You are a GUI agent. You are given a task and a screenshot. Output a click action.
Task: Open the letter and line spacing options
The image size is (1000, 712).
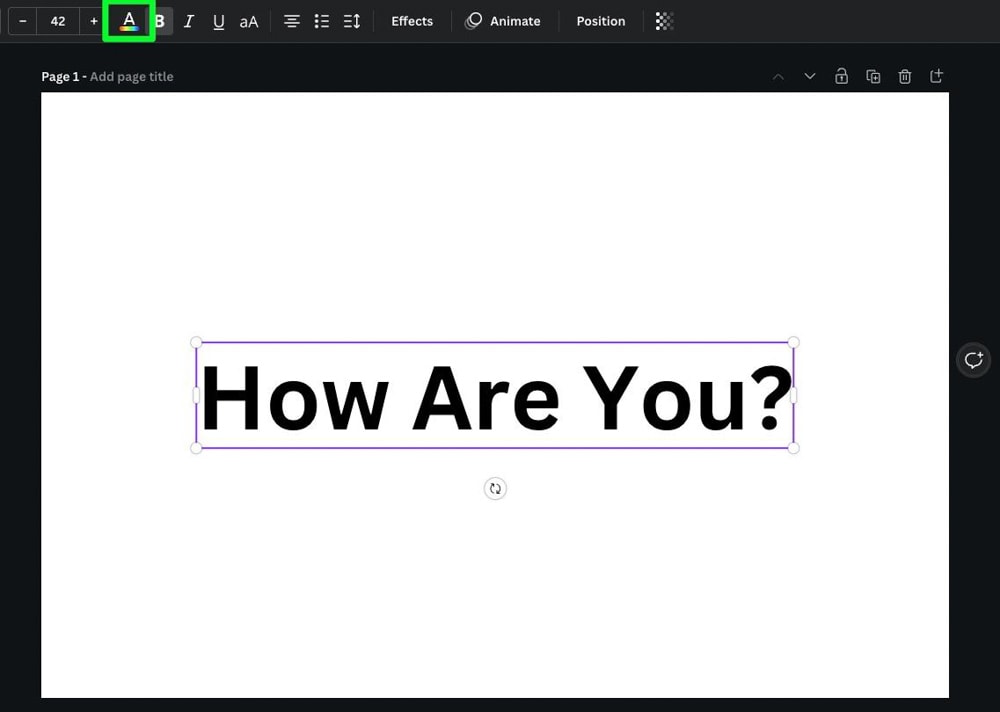[352, 21]
